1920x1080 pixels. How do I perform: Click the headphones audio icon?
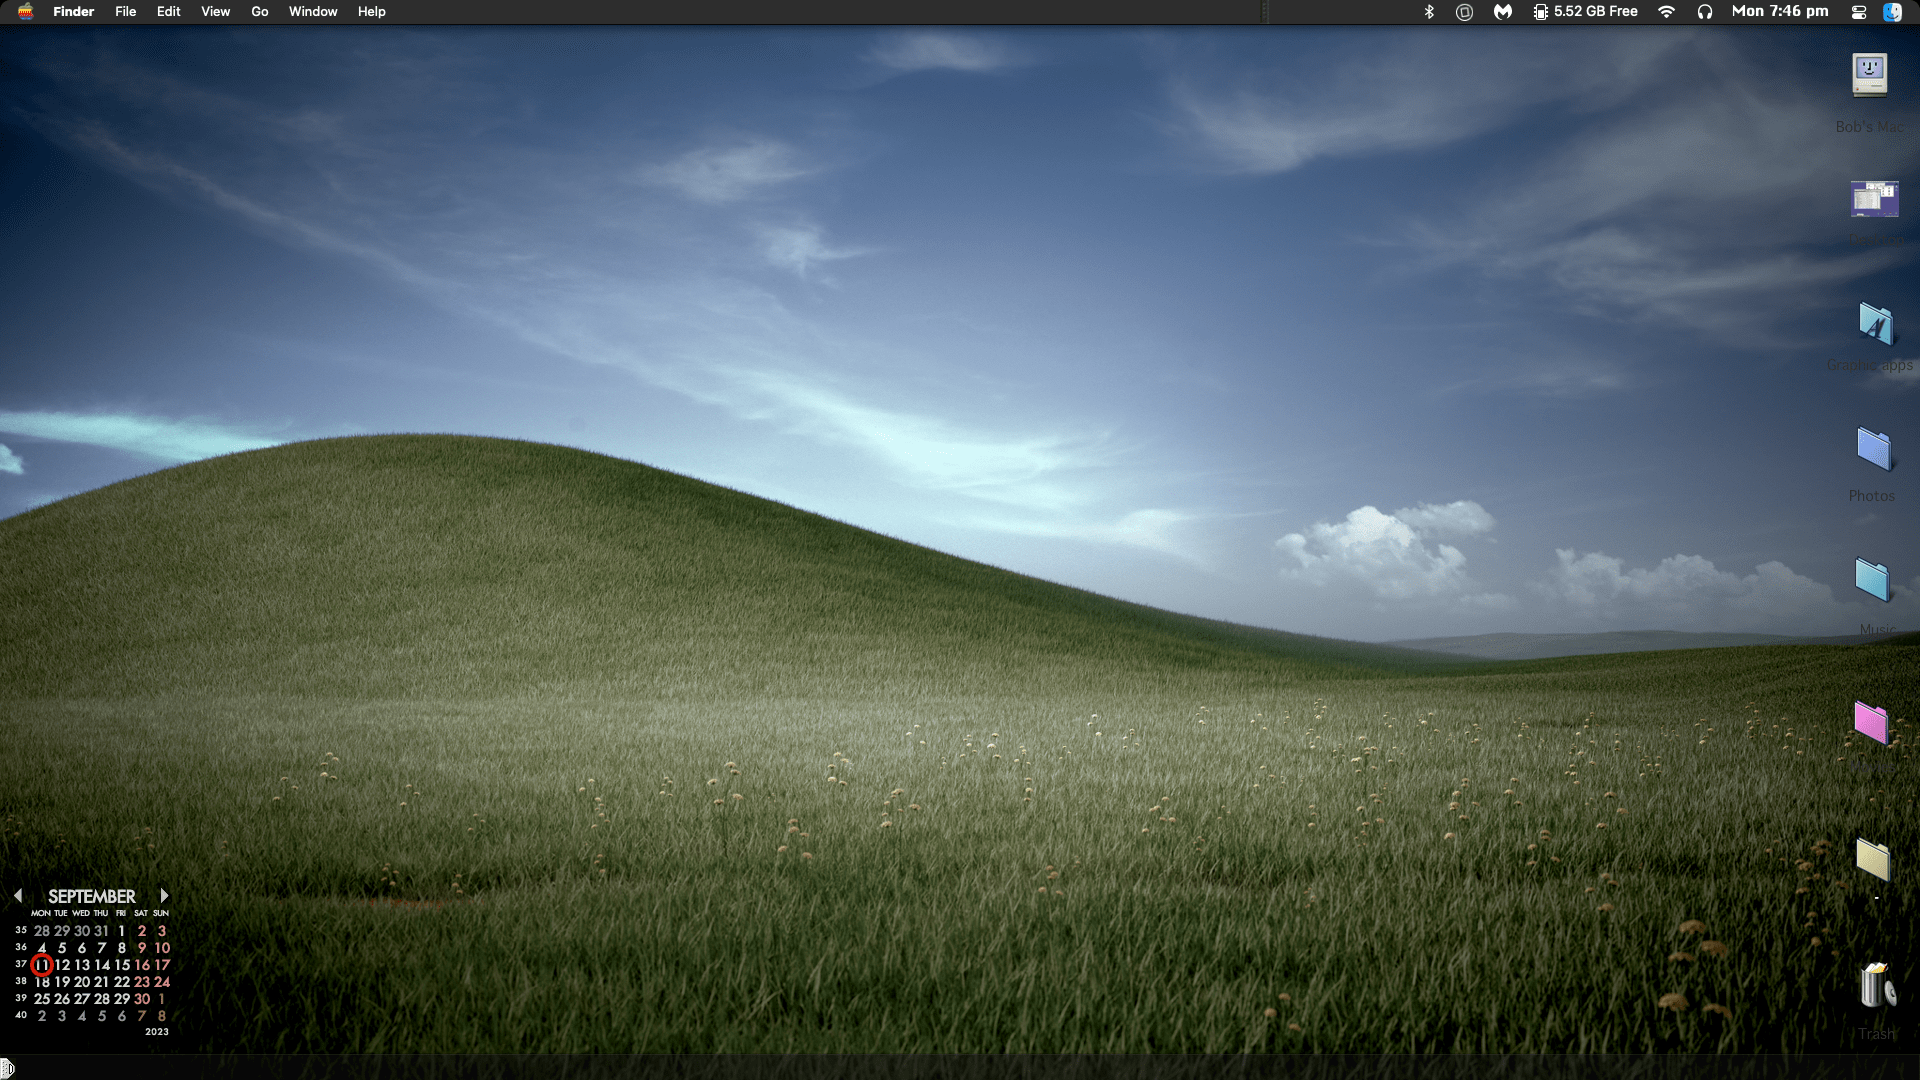click(1705, 12)
